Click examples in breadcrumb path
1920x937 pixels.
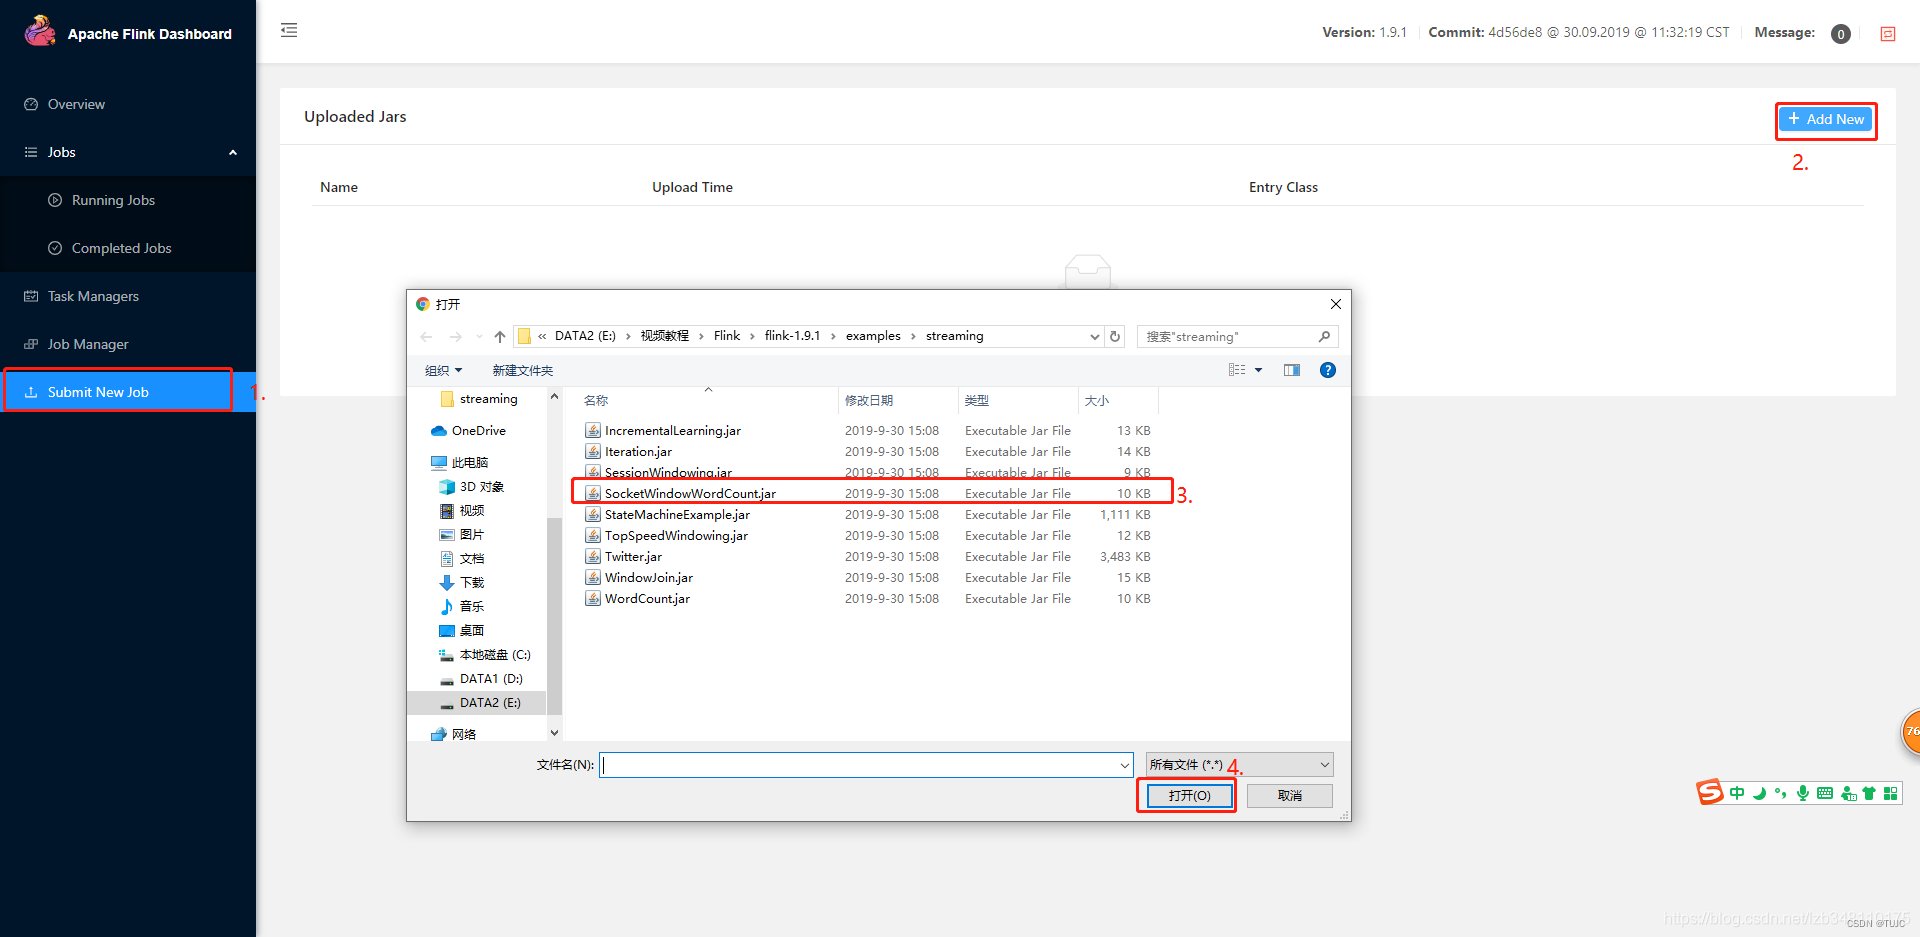tap(873, 336)
